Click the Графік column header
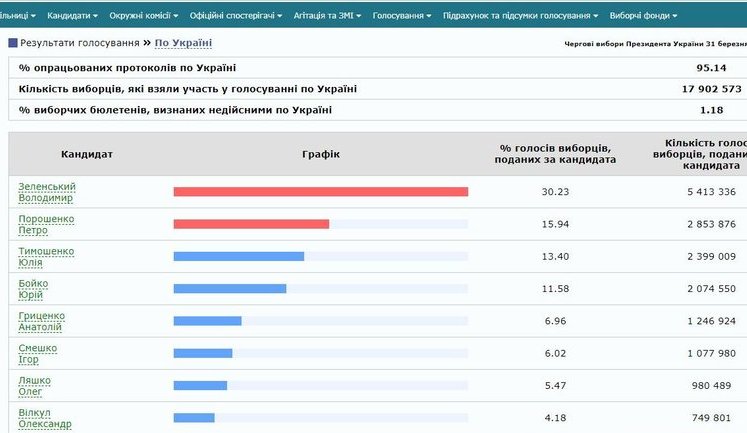Image resolution: width=747 pixels, height=433 pixels. coord(321,154)
